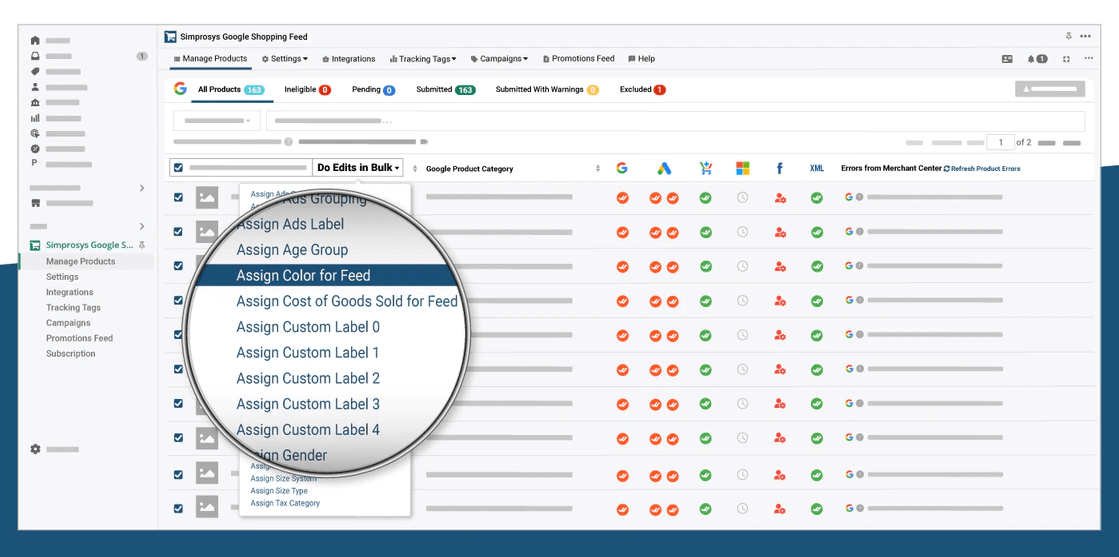1119x557 pixels.
Task: Open the Home icon in the sidebar
Action: pos(35,41)
